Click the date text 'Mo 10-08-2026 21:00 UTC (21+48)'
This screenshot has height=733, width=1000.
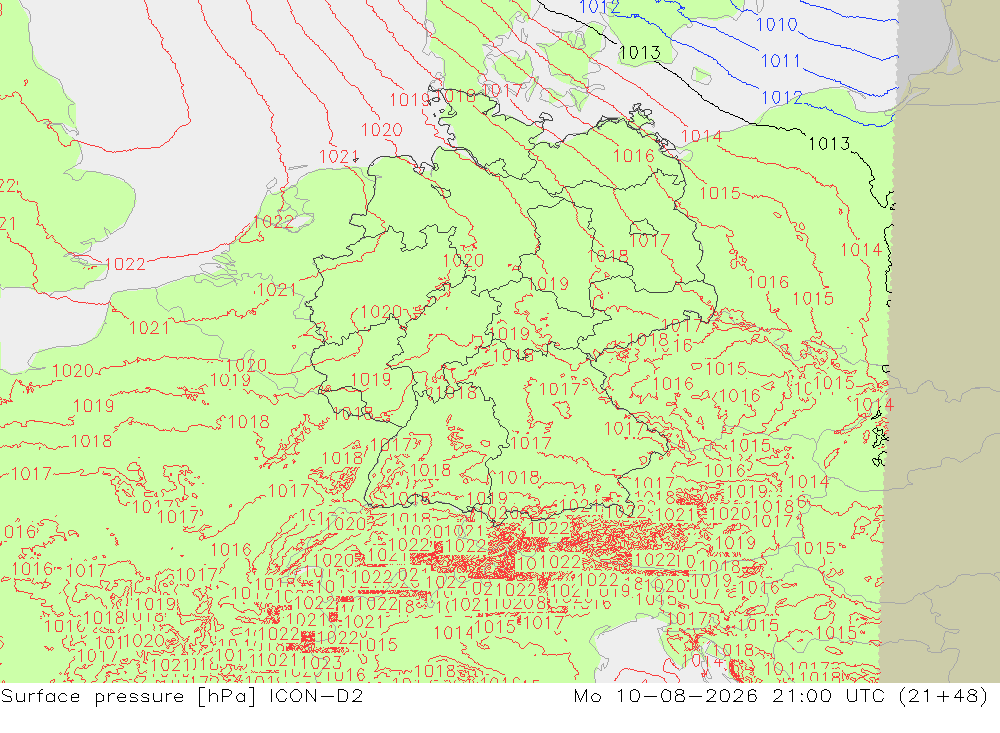pyautogui.click(x=781, y=696)
